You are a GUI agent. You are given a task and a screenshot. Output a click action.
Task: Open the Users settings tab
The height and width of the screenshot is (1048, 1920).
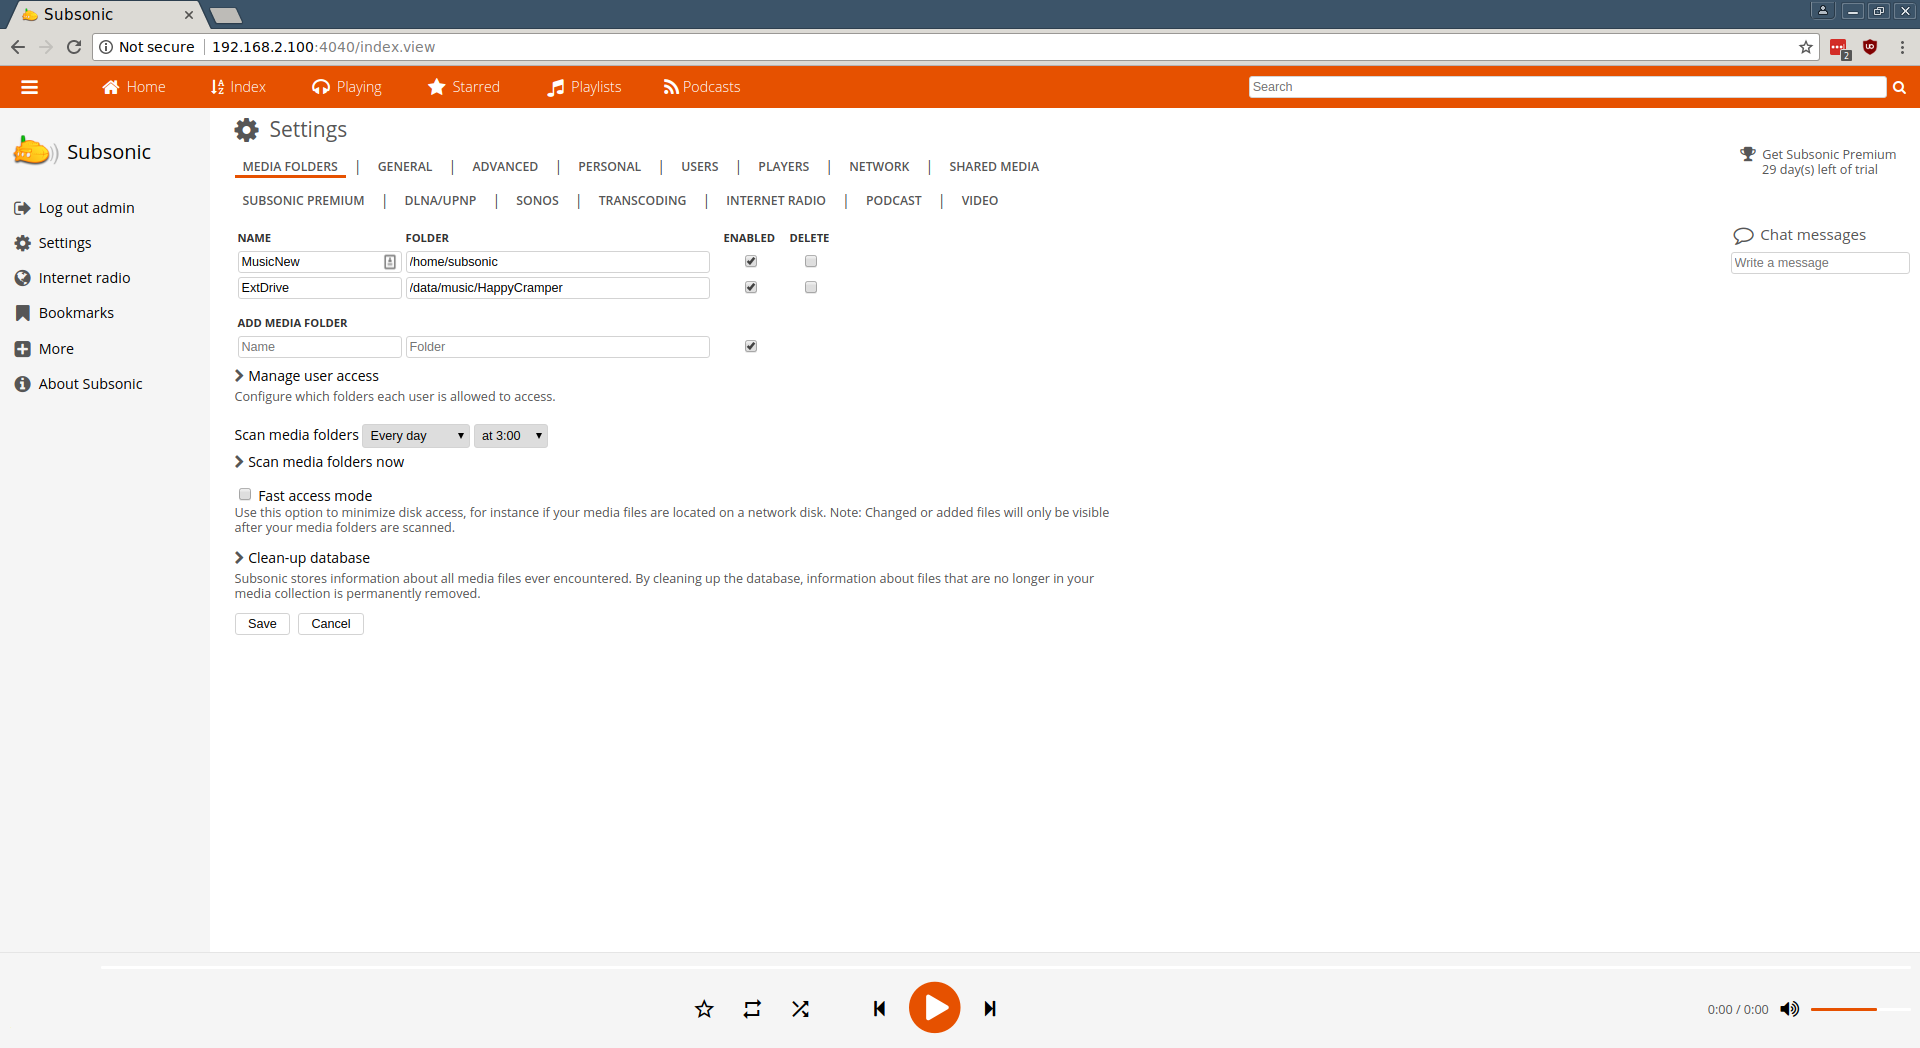coord(700,167)
